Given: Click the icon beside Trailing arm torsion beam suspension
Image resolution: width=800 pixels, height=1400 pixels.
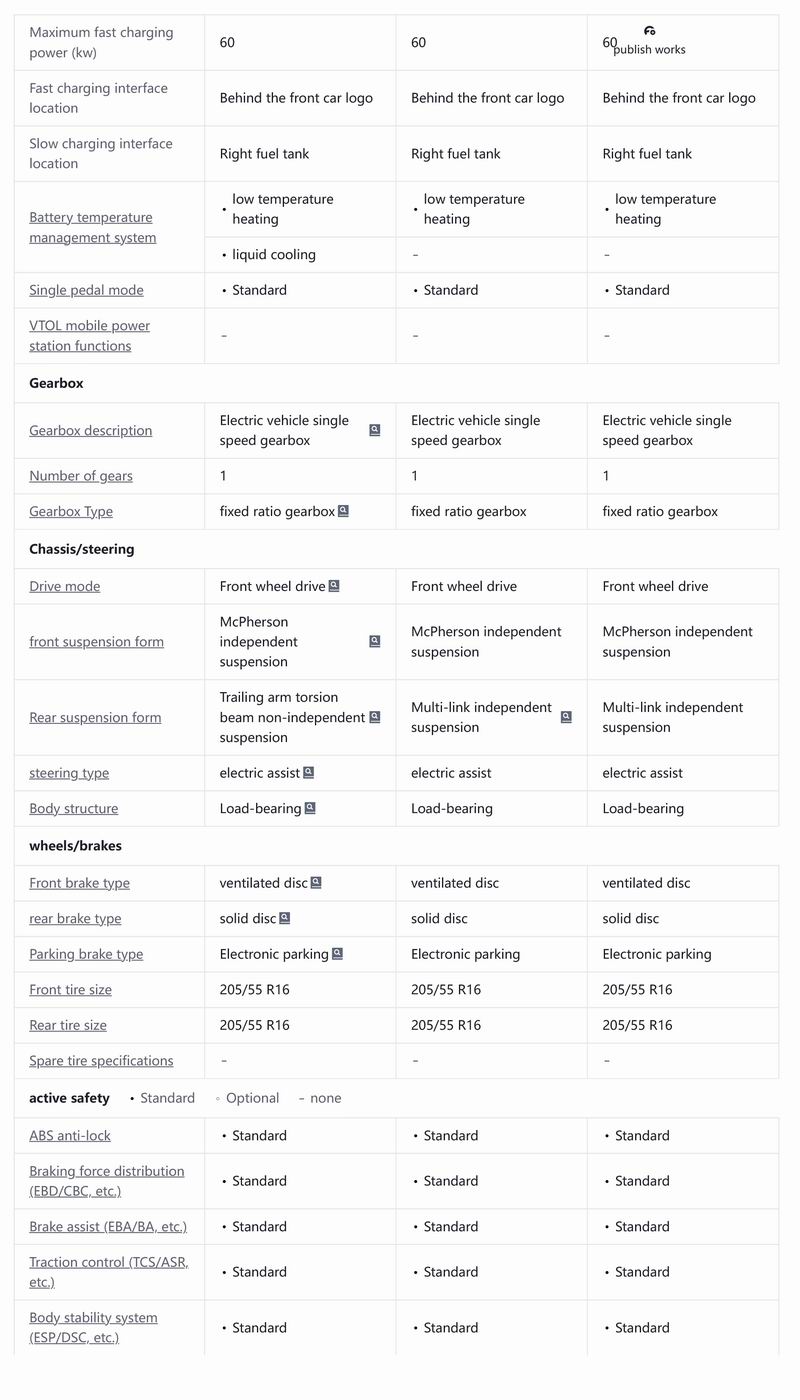Looking at the screenshot, I should click(375, 717).
